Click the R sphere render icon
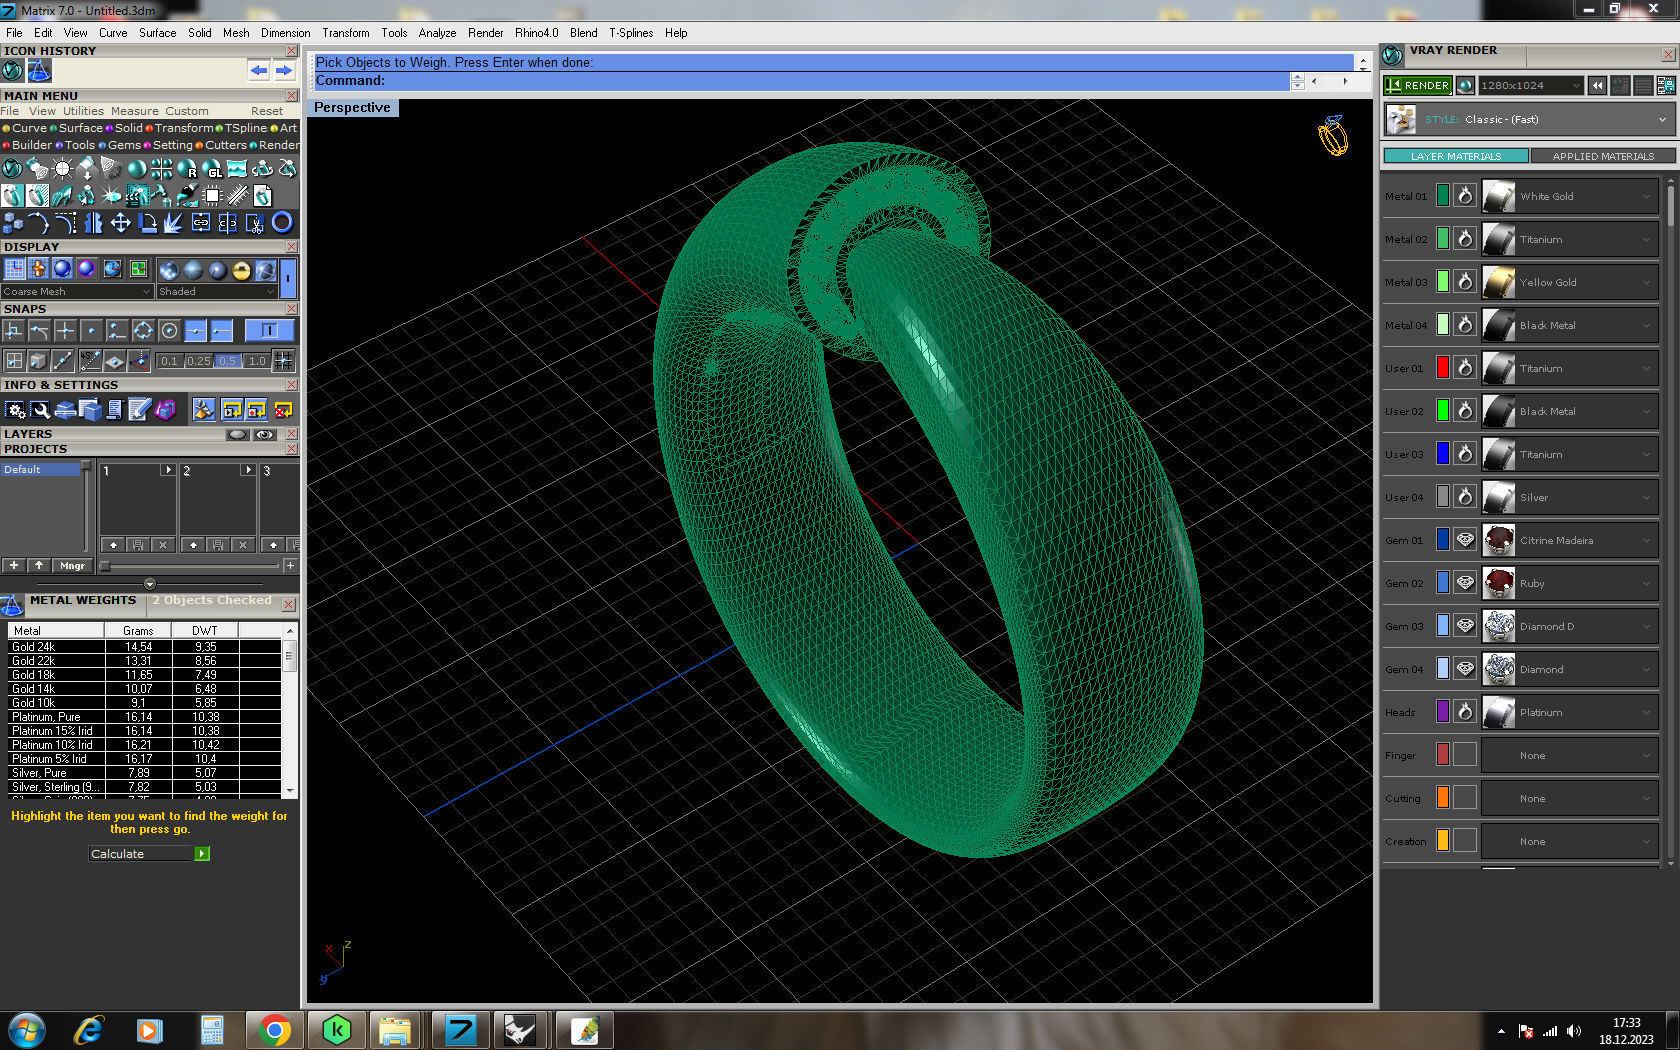 click(187, 168)
